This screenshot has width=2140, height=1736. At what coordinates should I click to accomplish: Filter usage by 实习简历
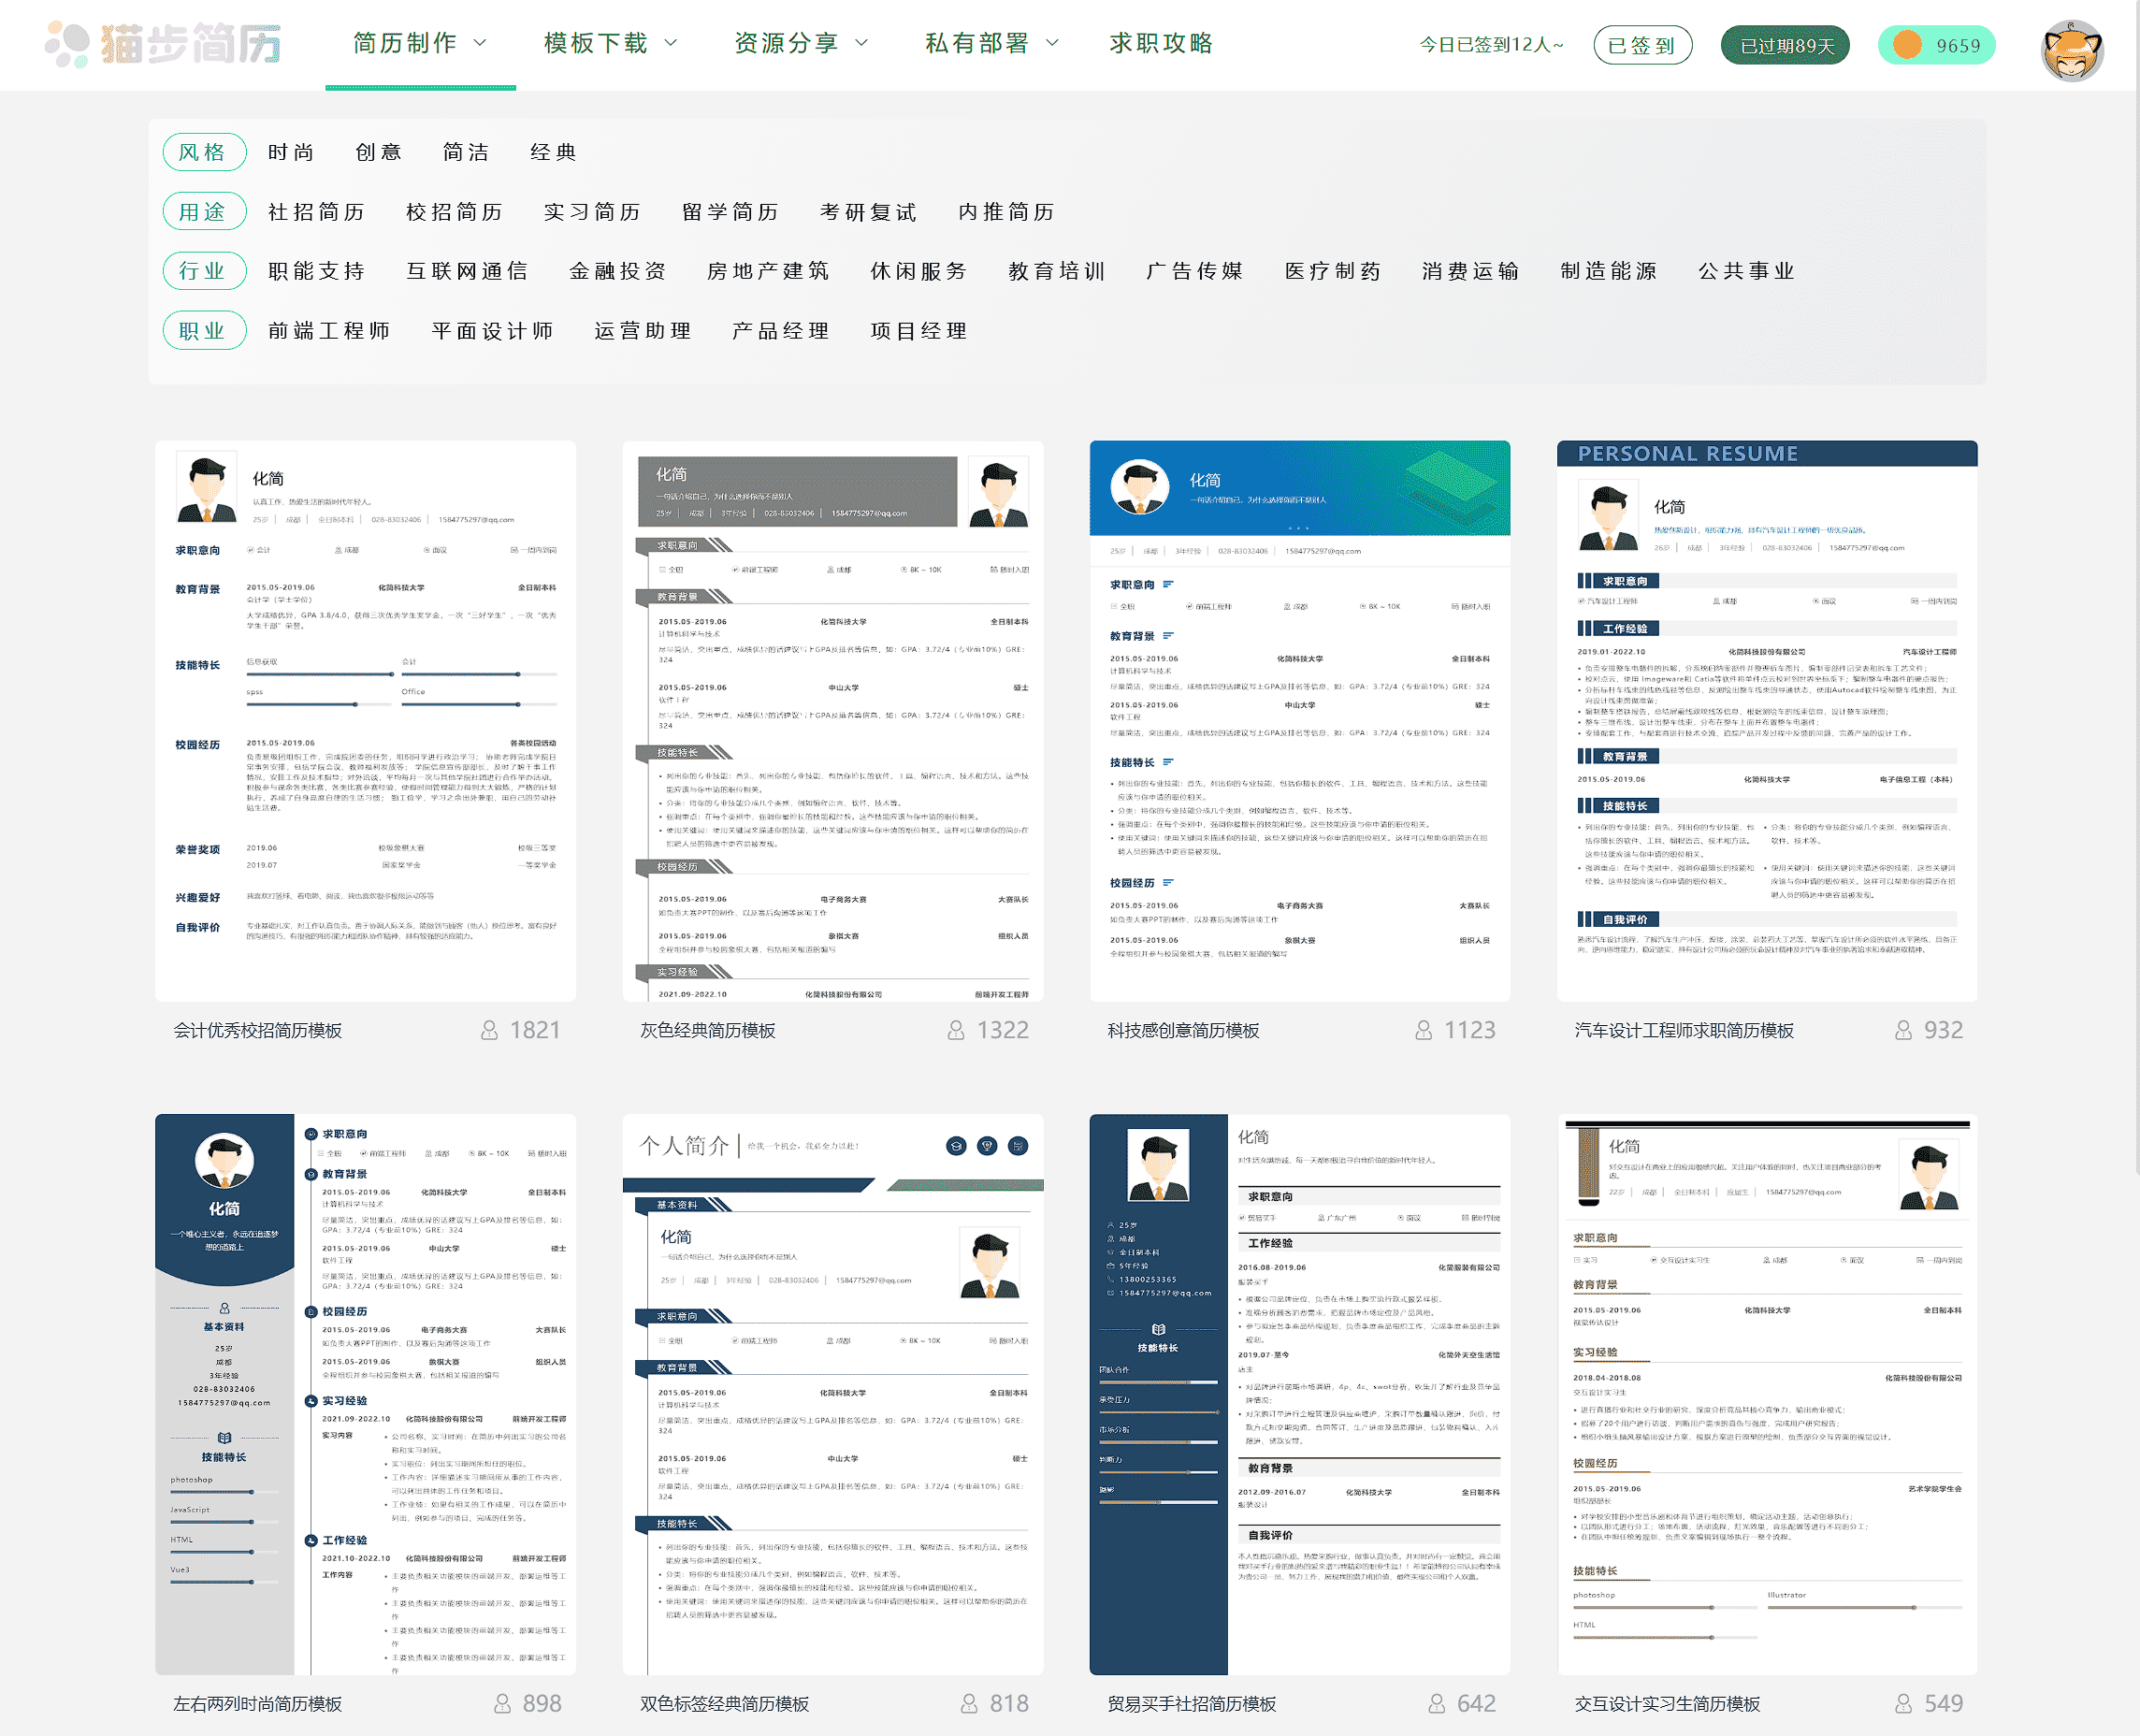pos(593,212)
